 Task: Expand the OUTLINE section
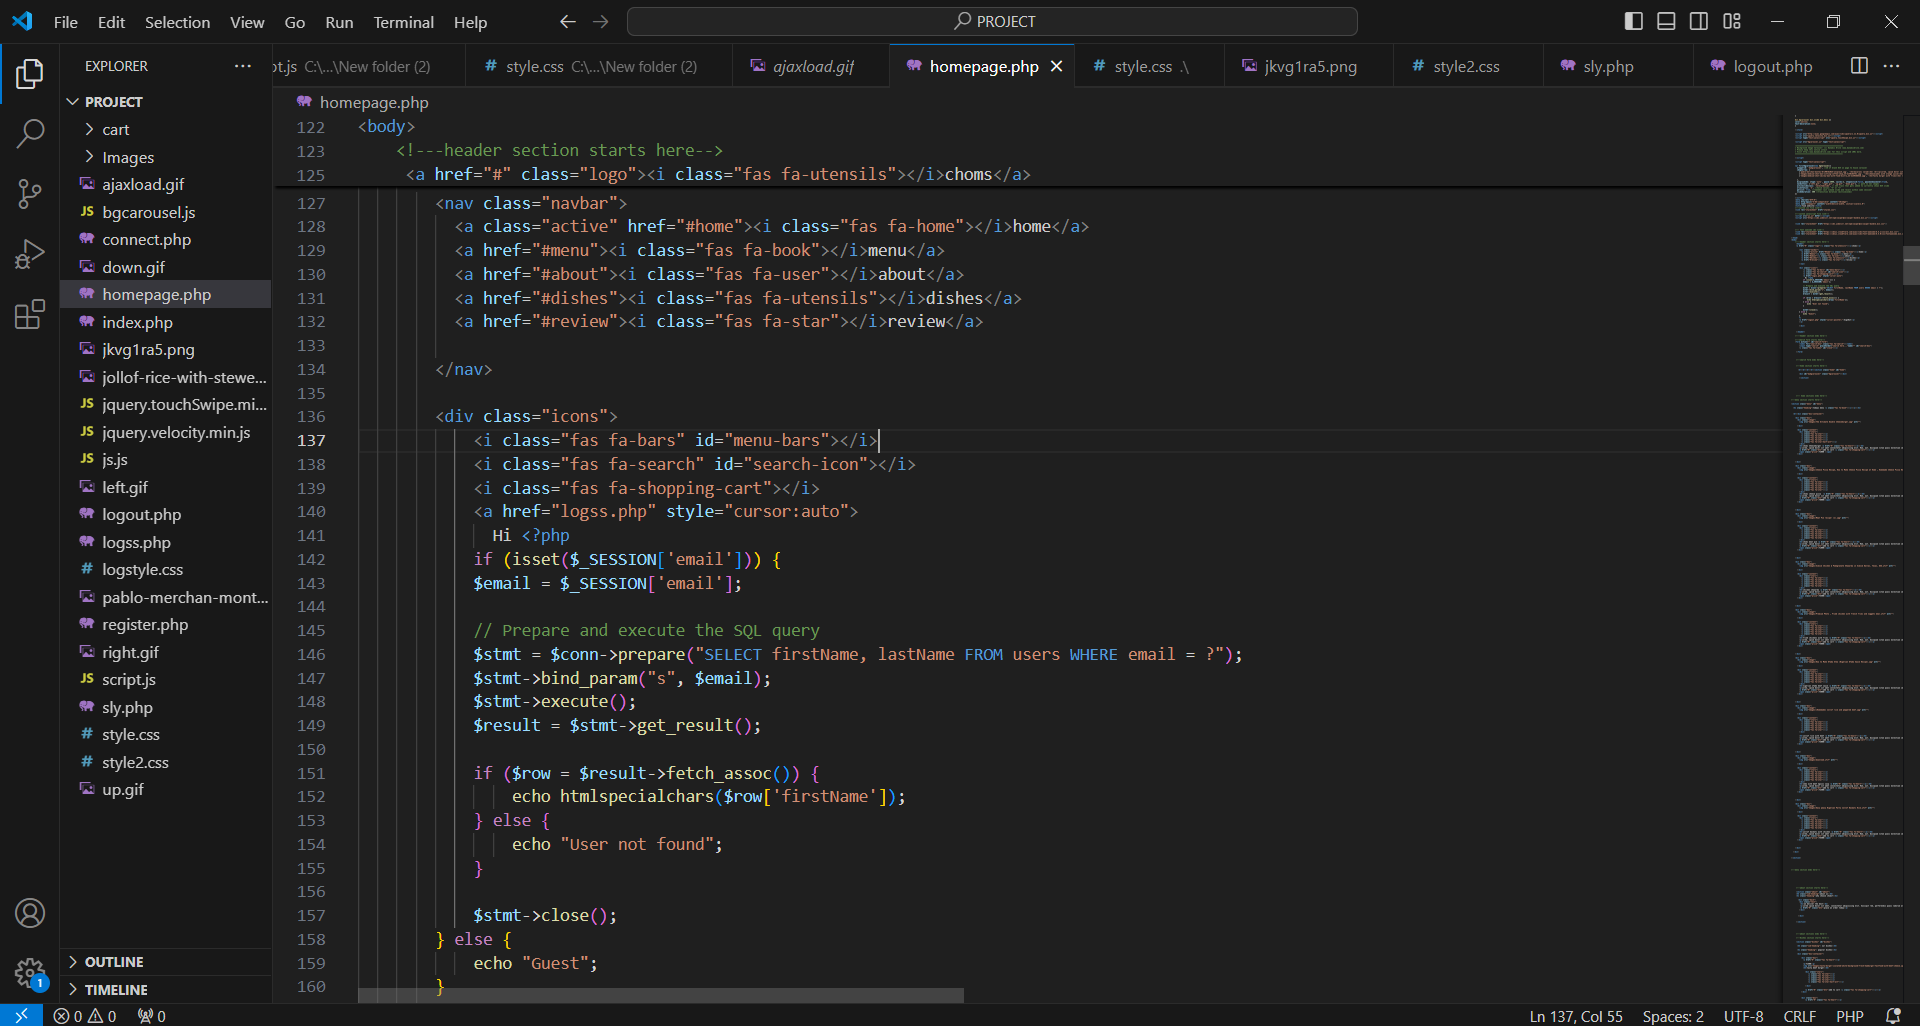(114, 962)
